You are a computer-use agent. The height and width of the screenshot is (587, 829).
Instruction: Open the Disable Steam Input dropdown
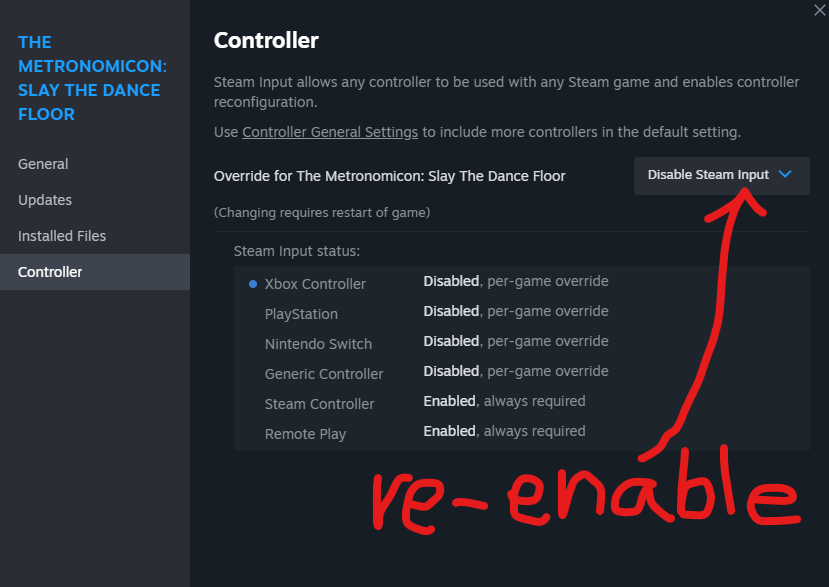click(721, 175)
